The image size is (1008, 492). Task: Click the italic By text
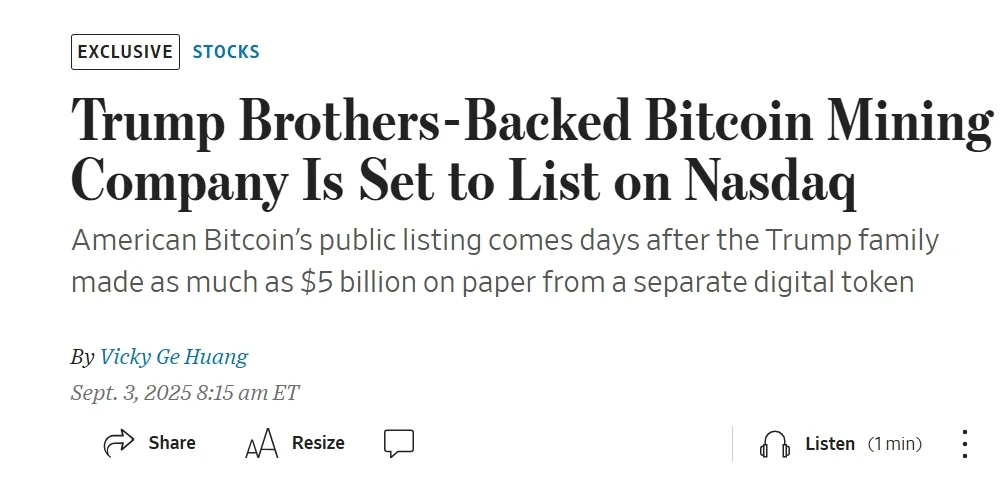coord(82,357)
